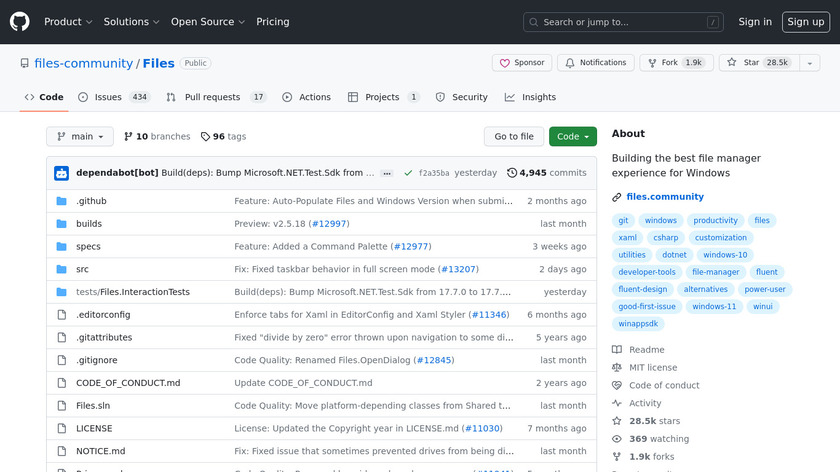Click the green check status icon
840x472 pixels.
[408, 173]
